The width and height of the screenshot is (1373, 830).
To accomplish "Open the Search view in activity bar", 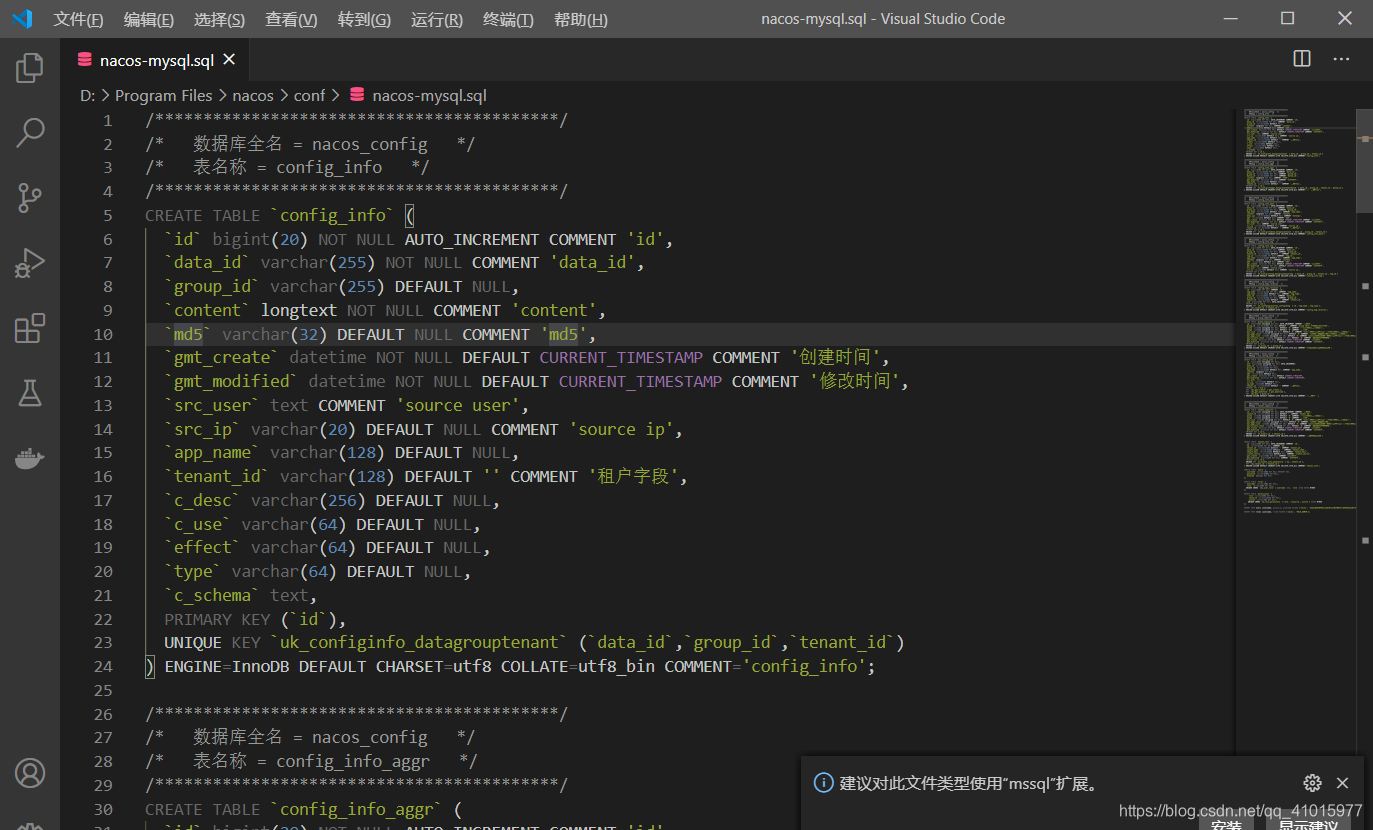I will pyautogui.click(x=30, y=132).
